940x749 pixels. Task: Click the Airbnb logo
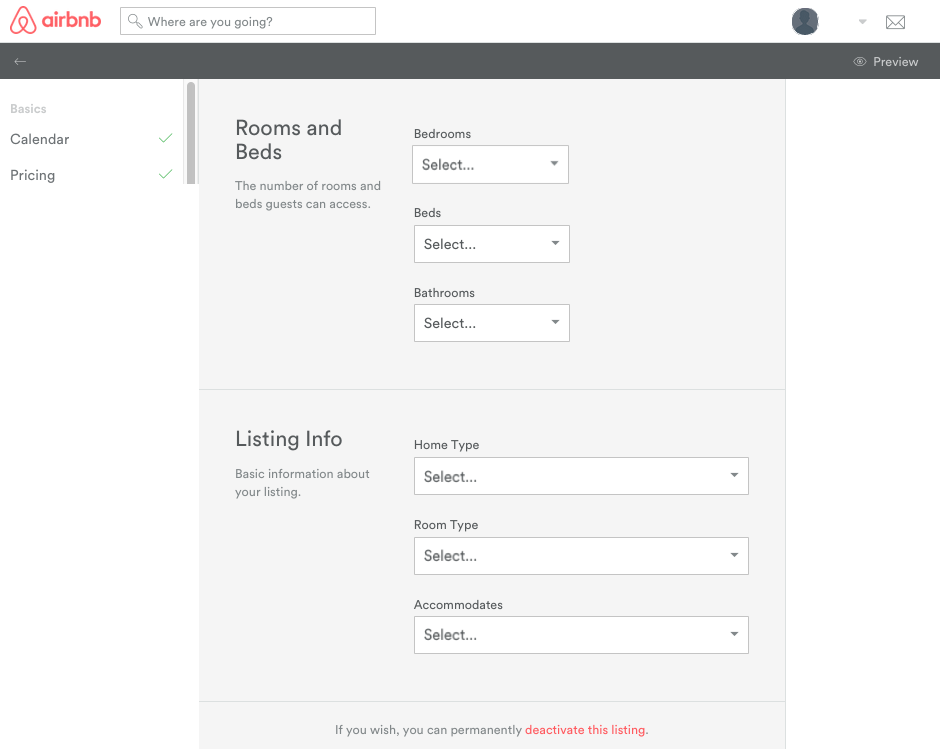pyautogui.click(x=55, y=20)
